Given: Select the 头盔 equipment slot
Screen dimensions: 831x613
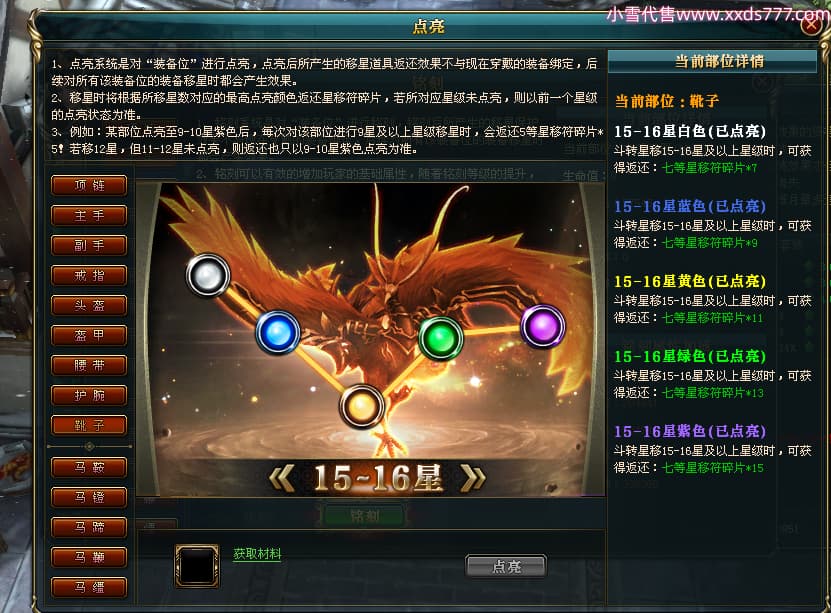Looking at the screenshot, I should pyautogui.click(x=89, y=305).
